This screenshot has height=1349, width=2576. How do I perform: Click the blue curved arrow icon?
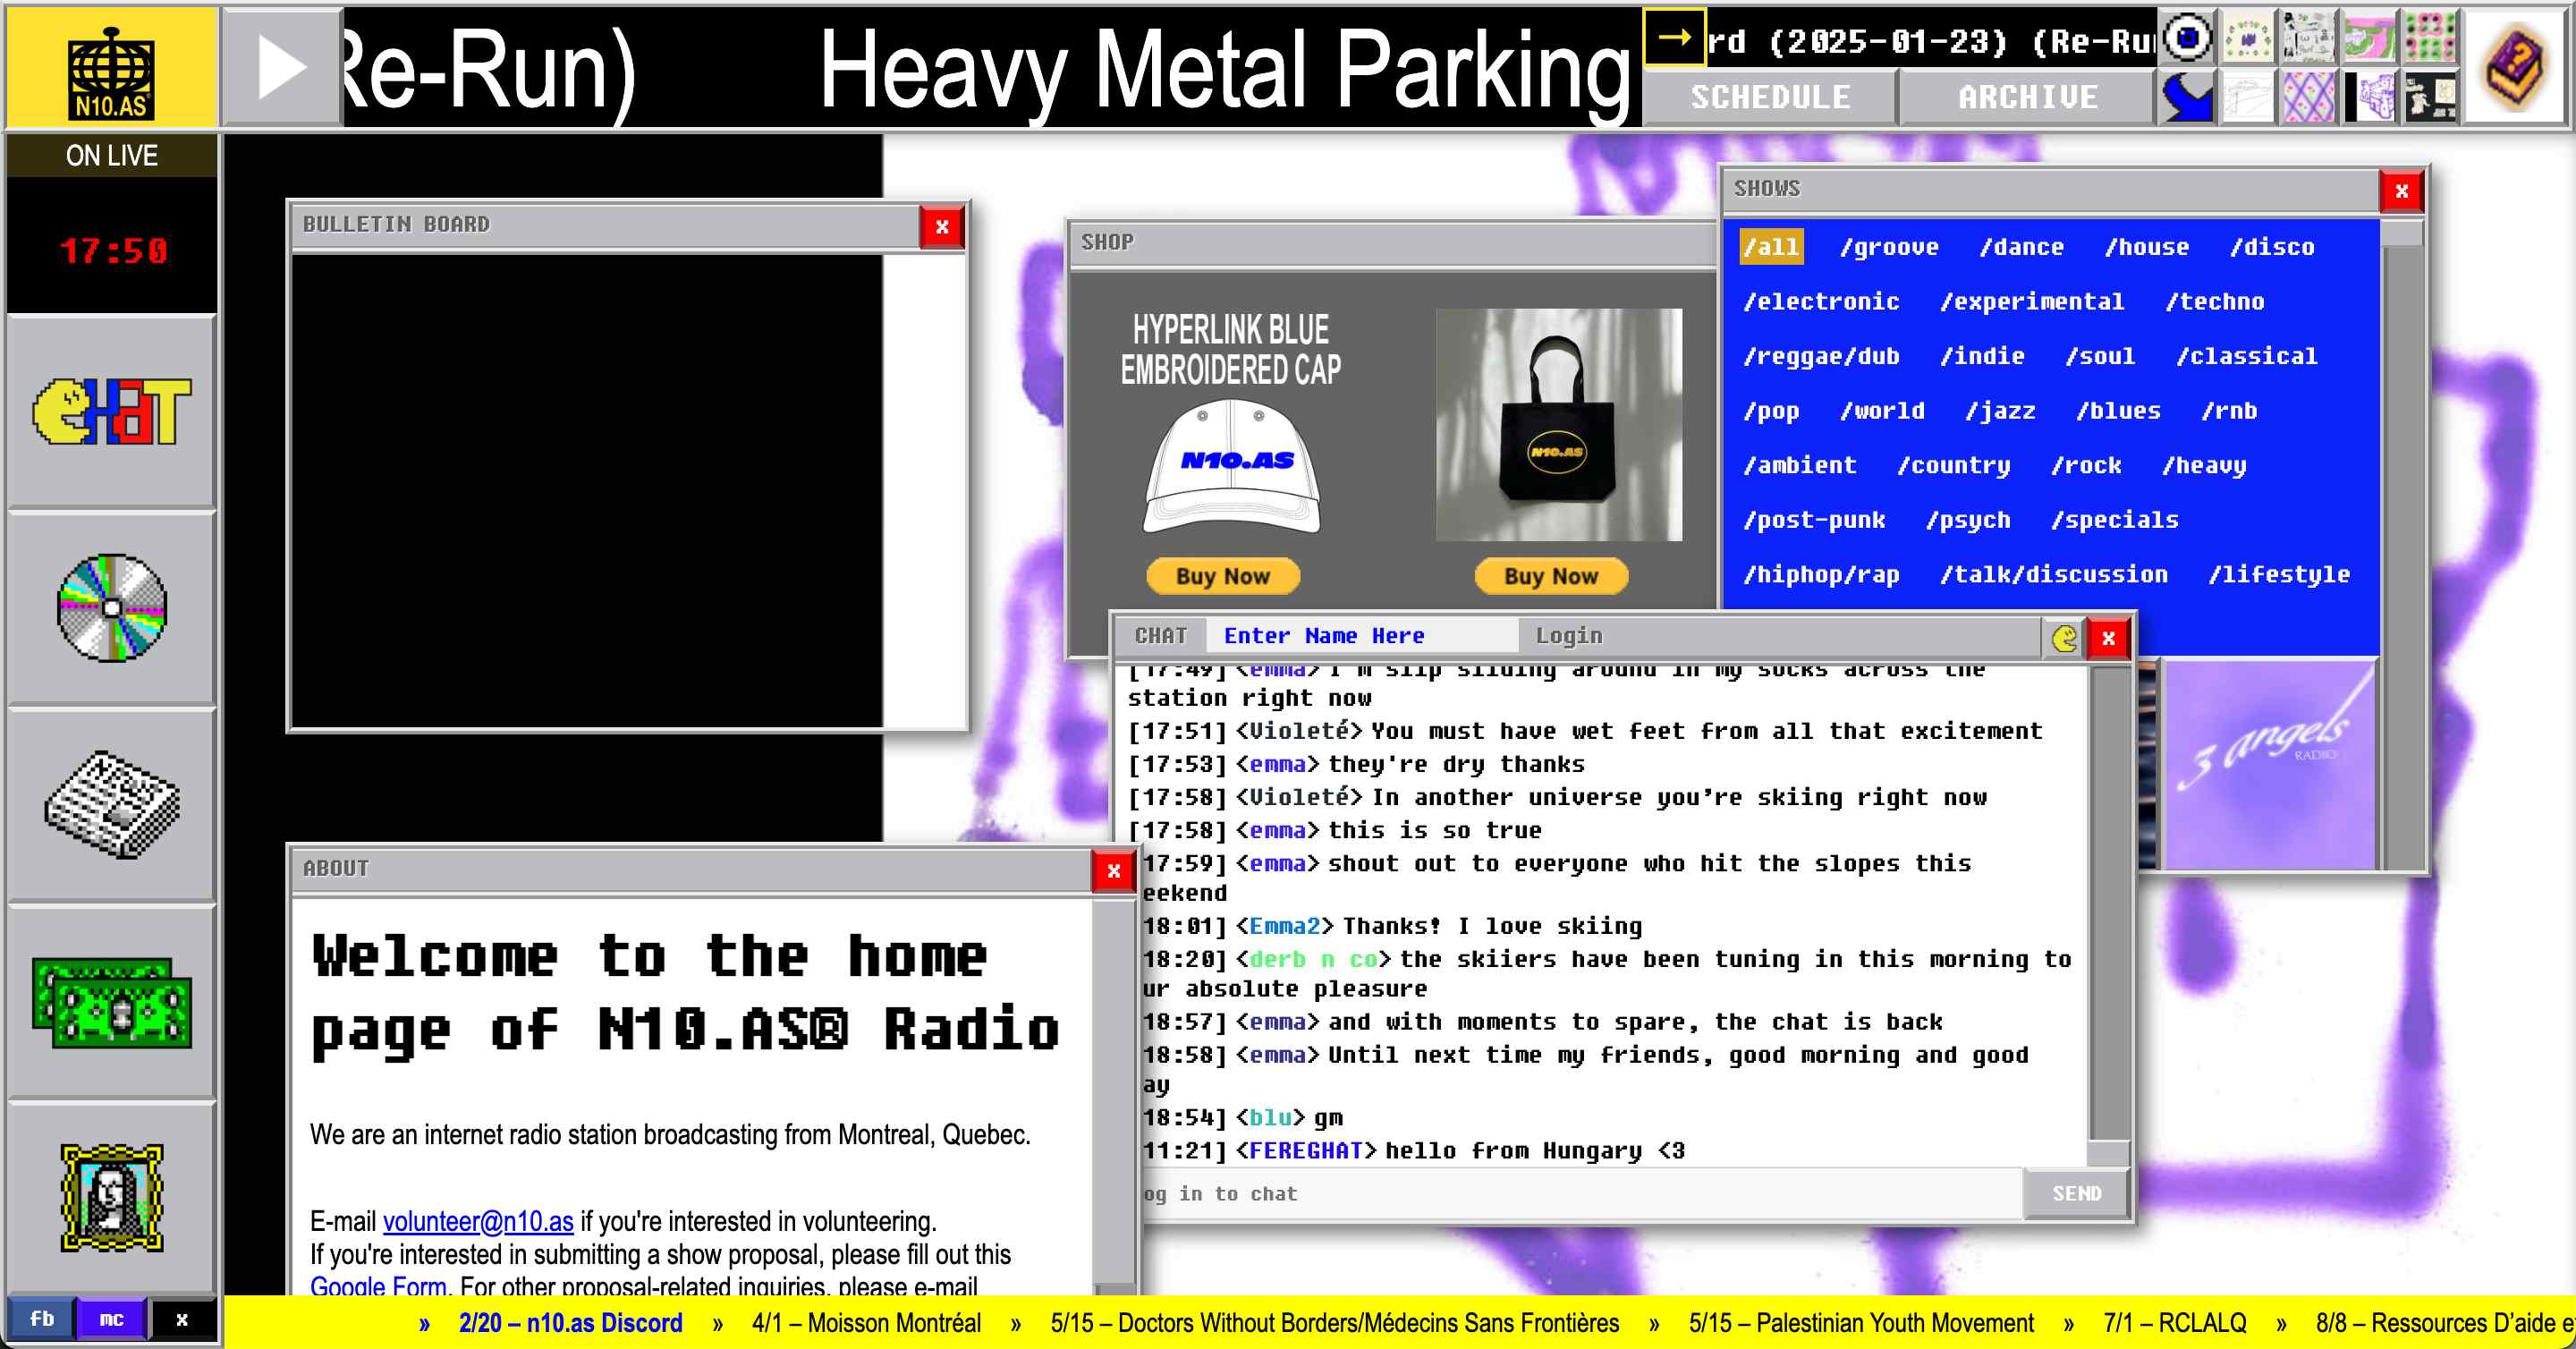[x=2187, y=98]
